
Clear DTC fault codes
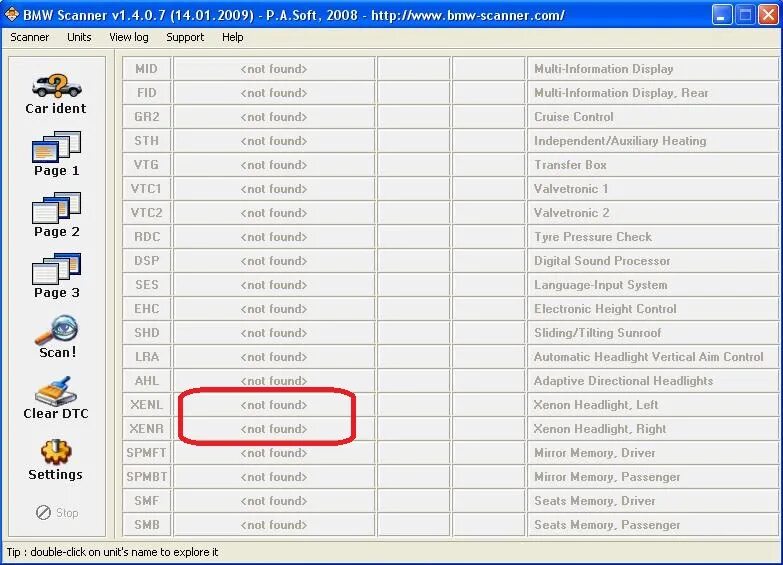56,398
